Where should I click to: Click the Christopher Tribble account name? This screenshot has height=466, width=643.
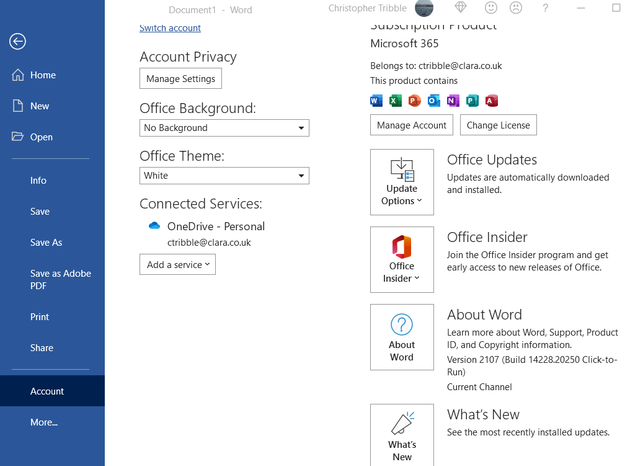click(367, 8)
